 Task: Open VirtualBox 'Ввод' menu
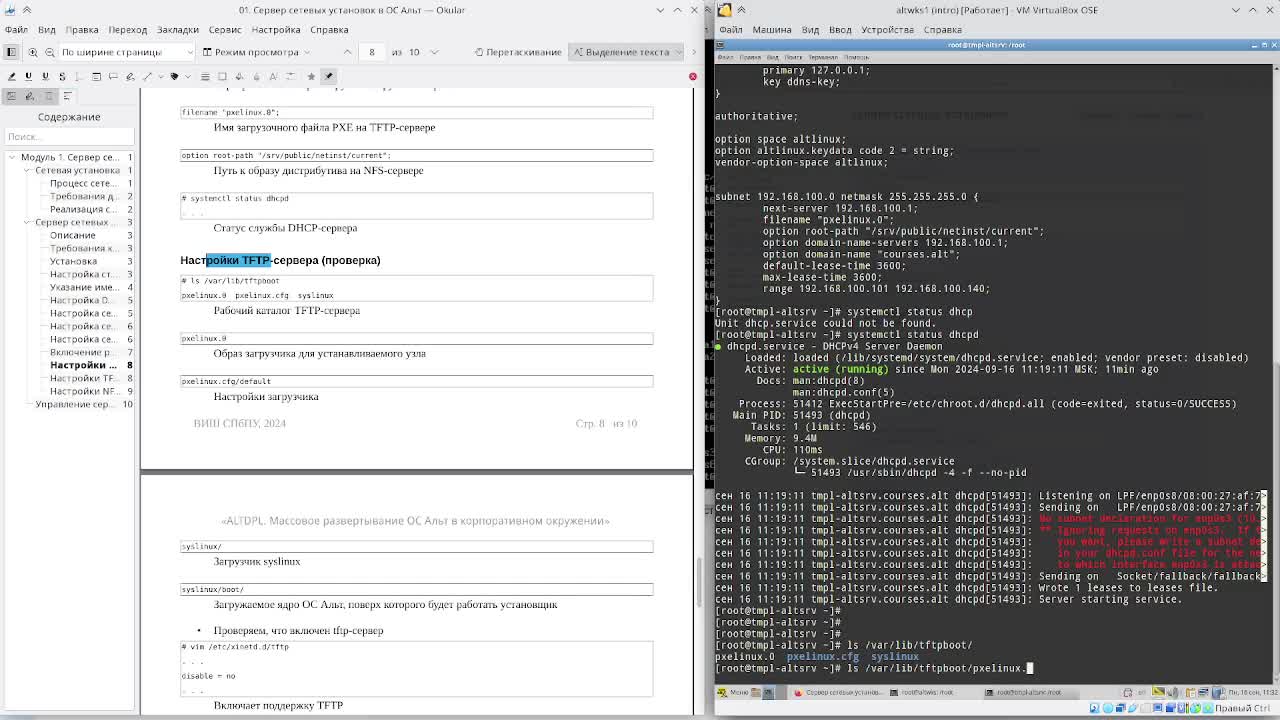point(840,30)
